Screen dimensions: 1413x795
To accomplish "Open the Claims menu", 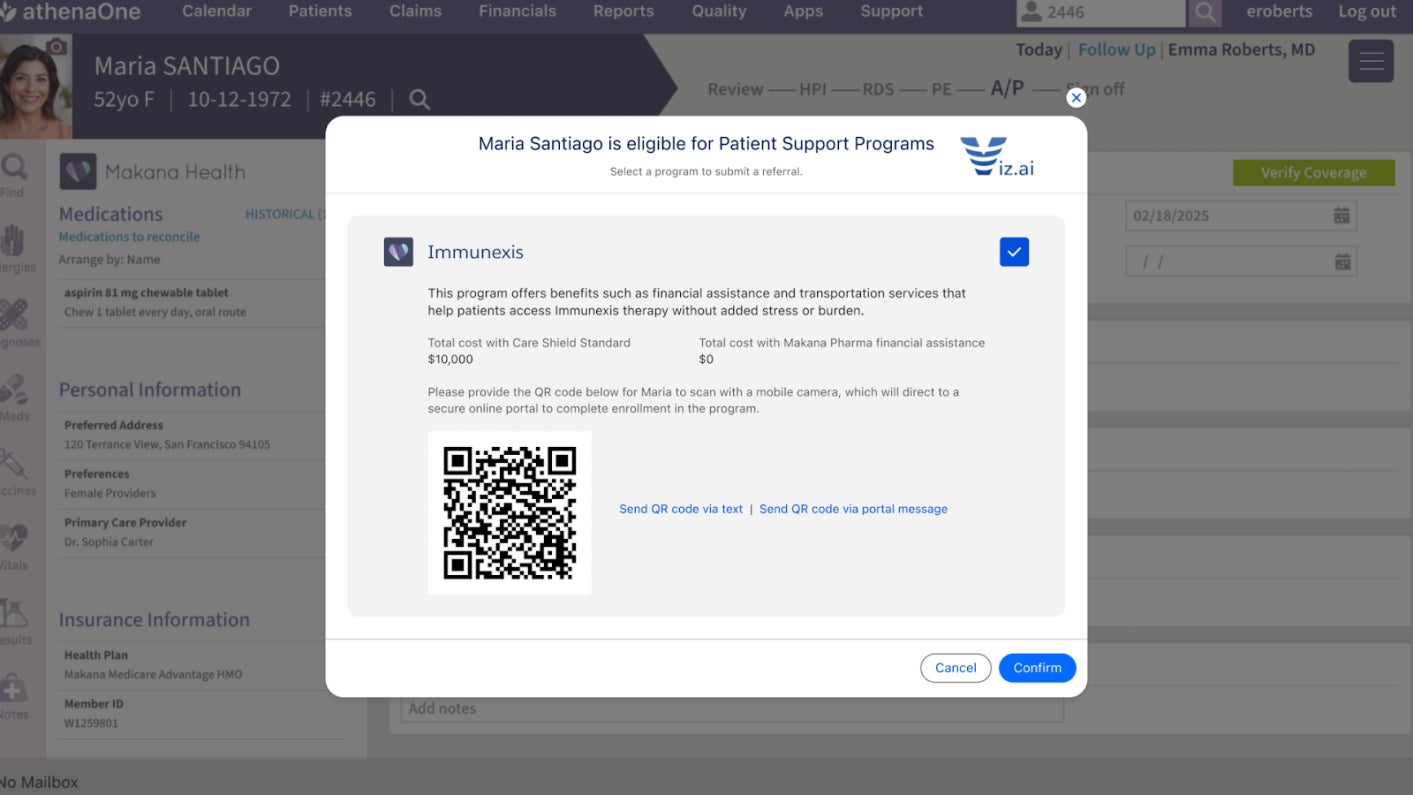I will (x=415, y=12).
